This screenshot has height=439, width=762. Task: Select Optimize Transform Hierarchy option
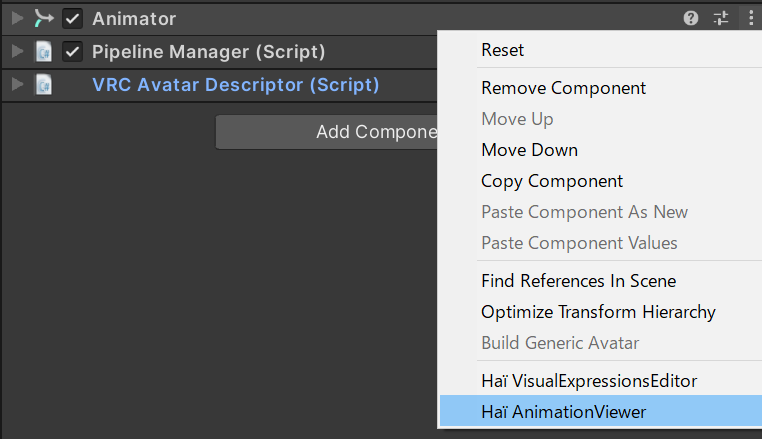click(x=598, y=312)
